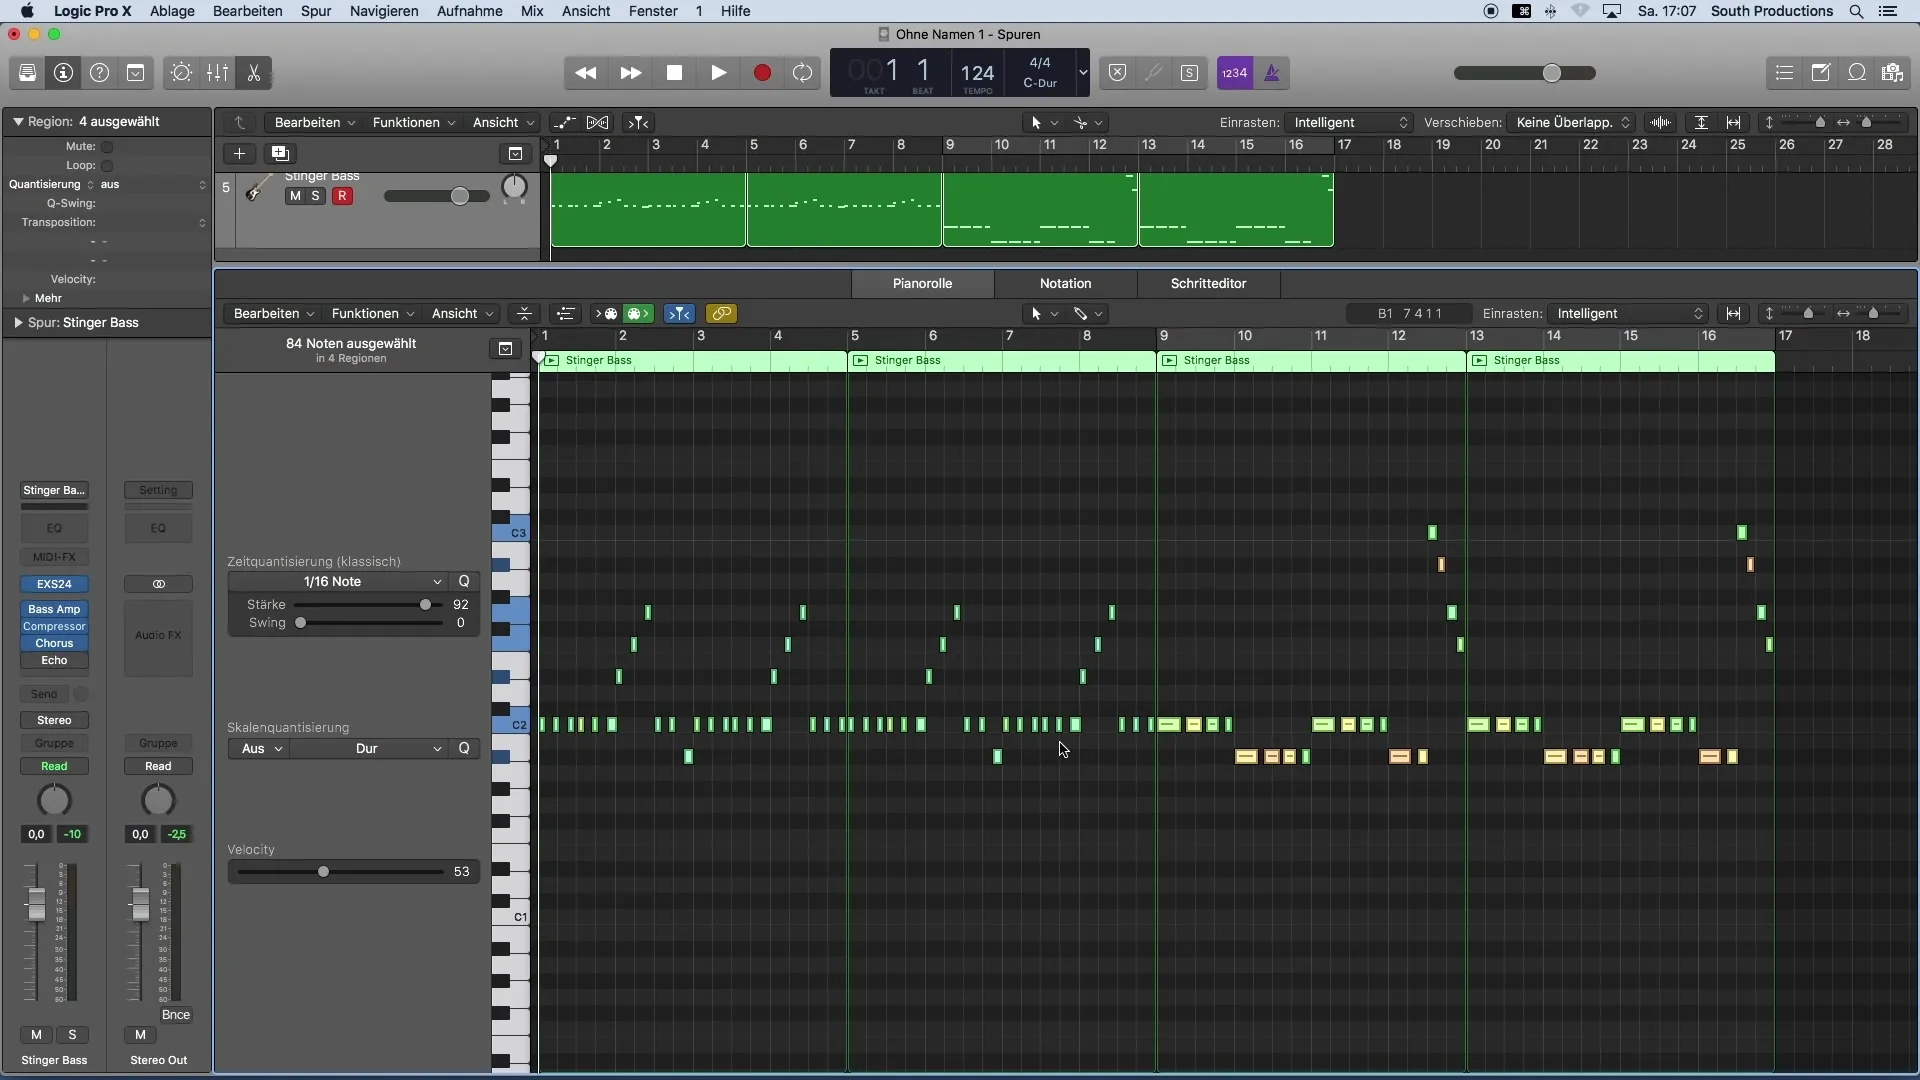Click on bar 8 timeline marker
Screen dimensions: 1920x1080
click(x=1079, y=336)
